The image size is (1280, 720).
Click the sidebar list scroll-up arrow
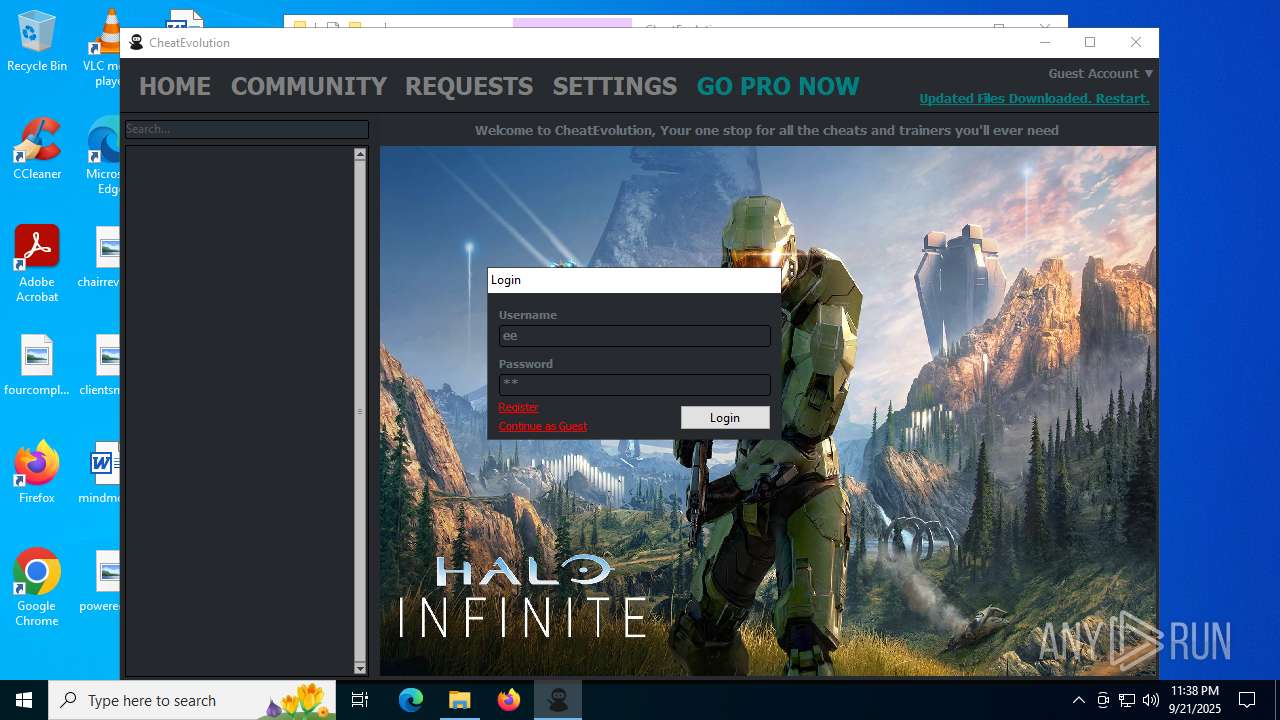(x=360, y=155)
